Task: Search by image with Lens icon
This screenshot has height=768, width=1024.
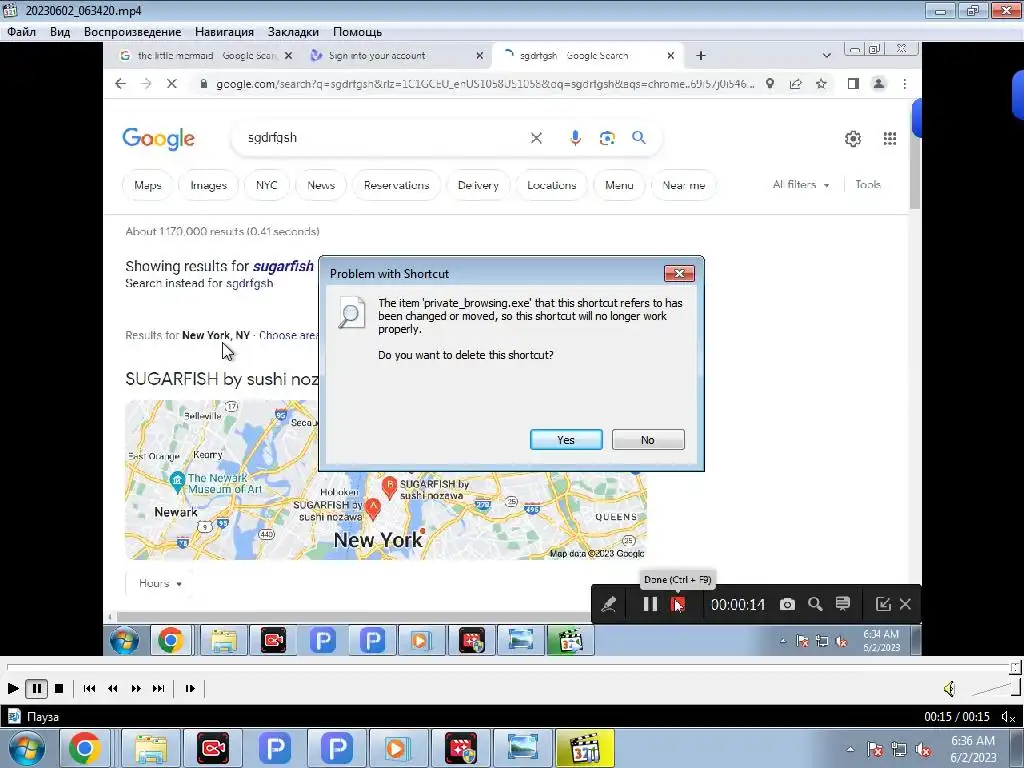Action: click(607, 138)
